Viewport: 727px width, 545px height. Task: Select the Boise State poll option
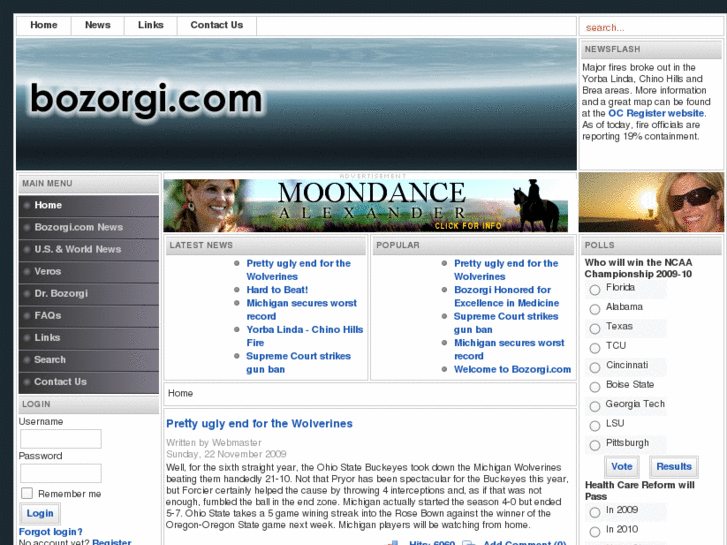[595, 387]
